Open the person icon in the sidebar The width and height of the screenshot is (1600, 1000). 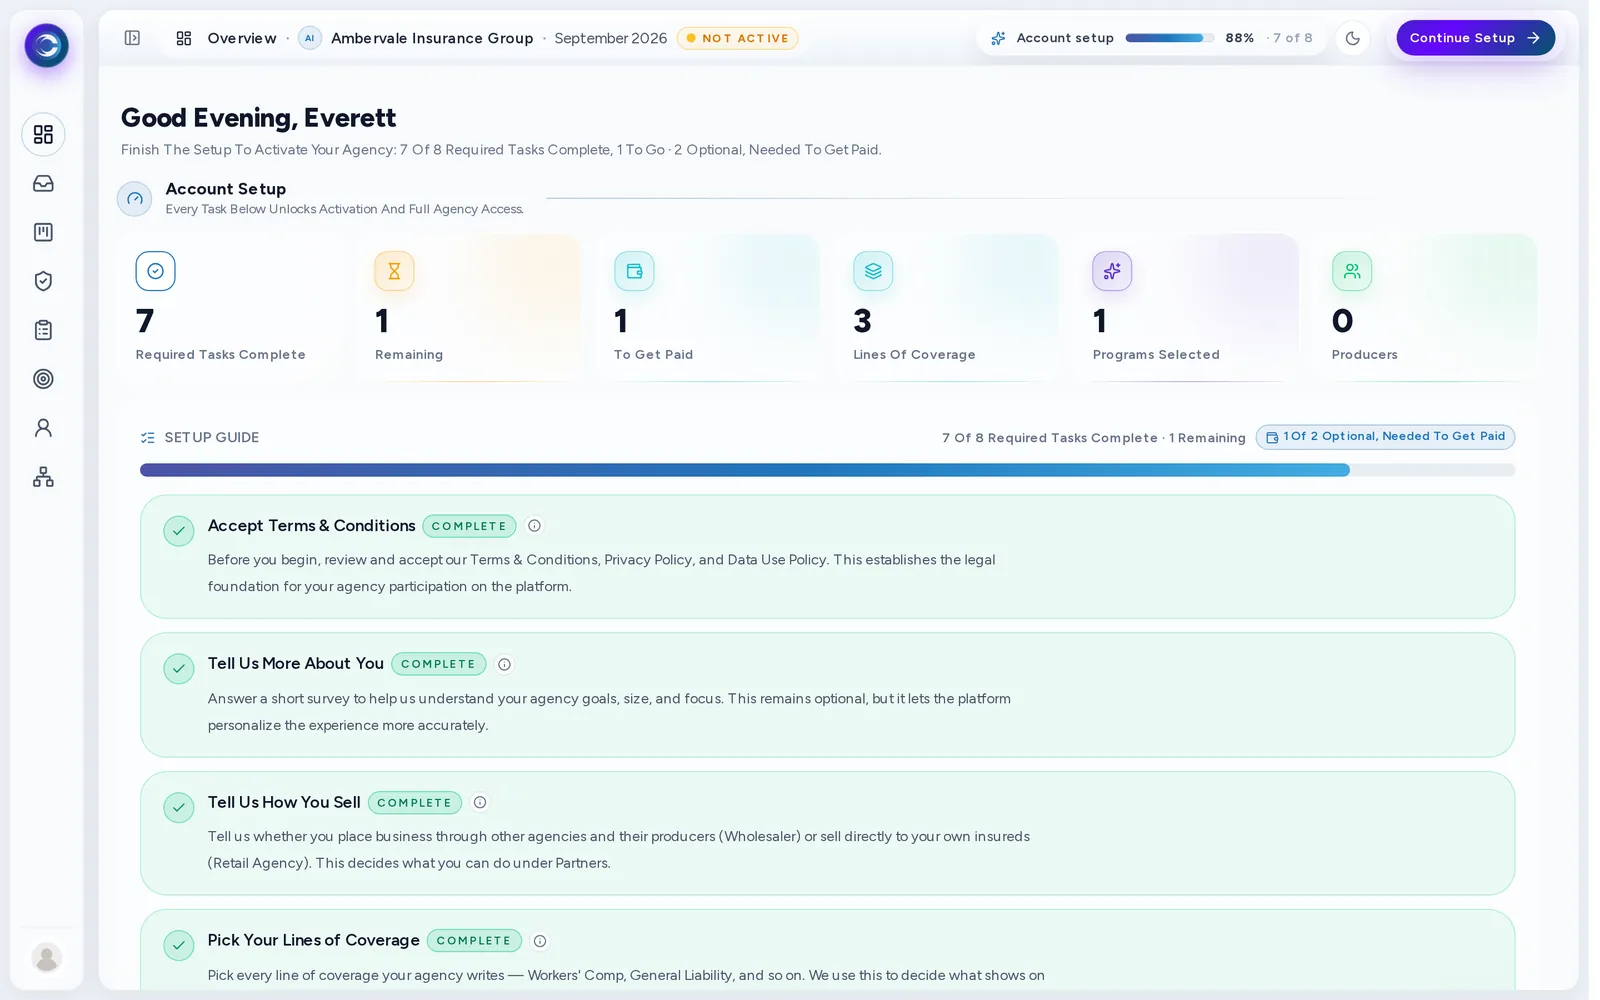[x=43, y=428]
